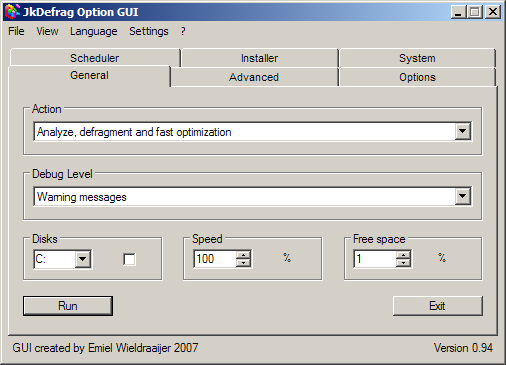
Task: Open the Disks drive dropdown arrow
Action: click(83, 259)
